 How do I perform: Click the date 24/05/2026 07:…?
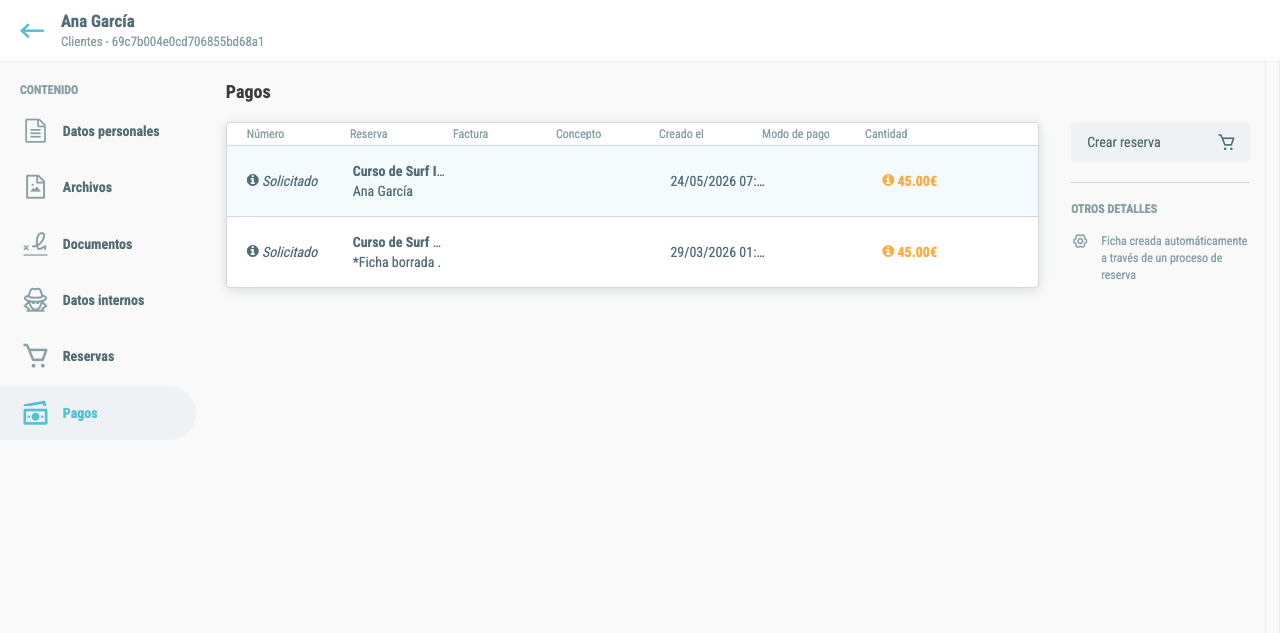717,181
